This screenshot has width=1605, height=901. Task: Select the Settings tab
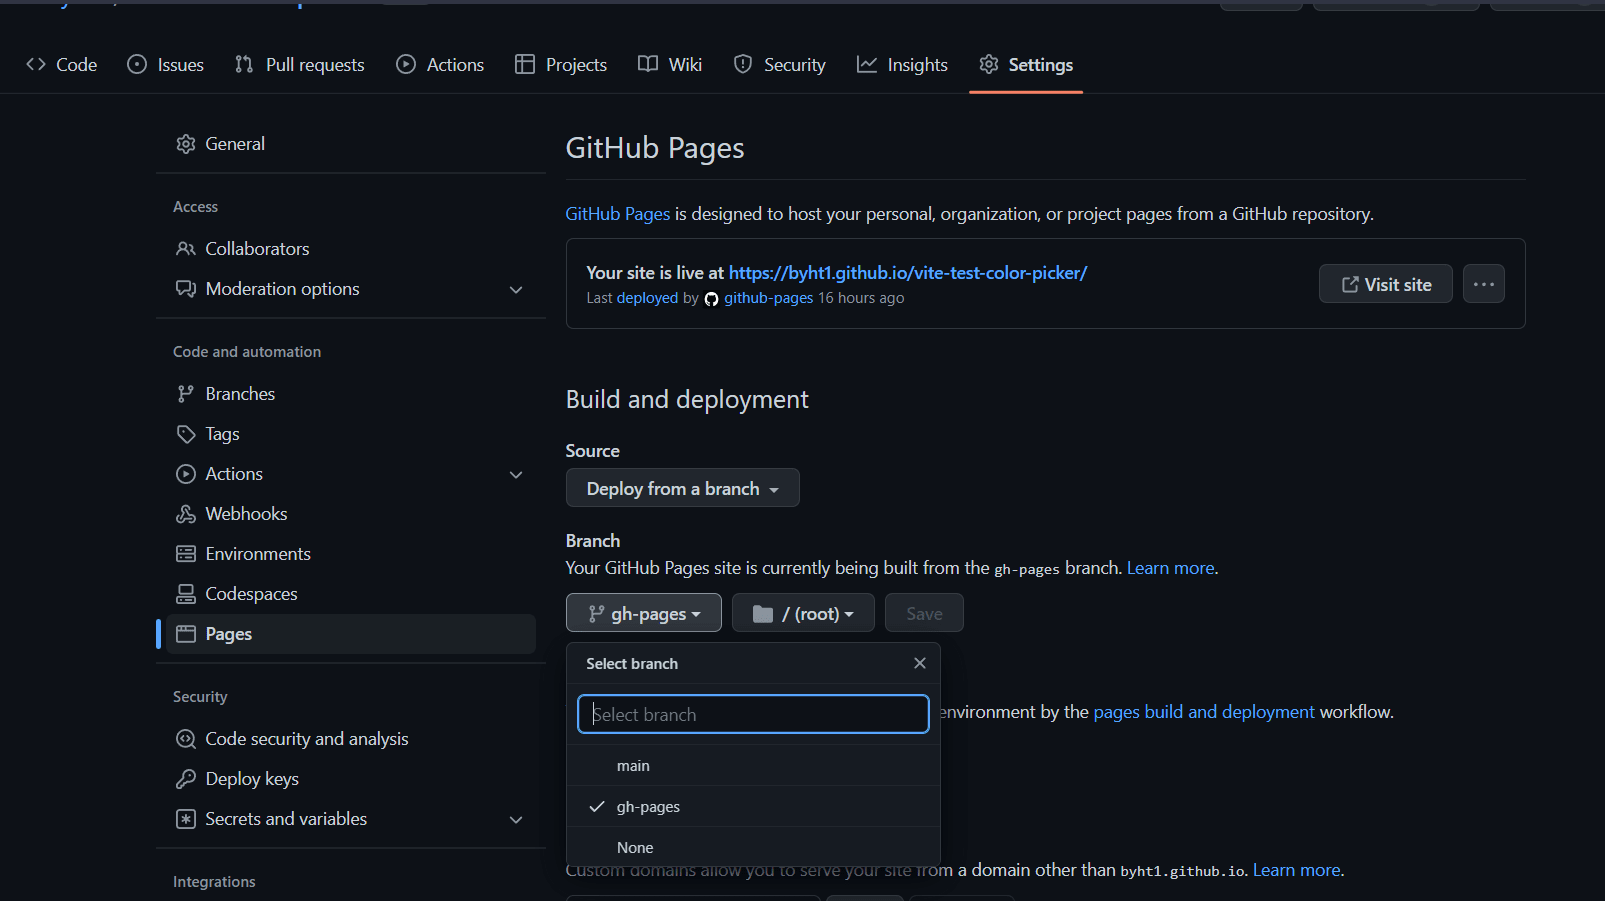tap(1026, 65)
